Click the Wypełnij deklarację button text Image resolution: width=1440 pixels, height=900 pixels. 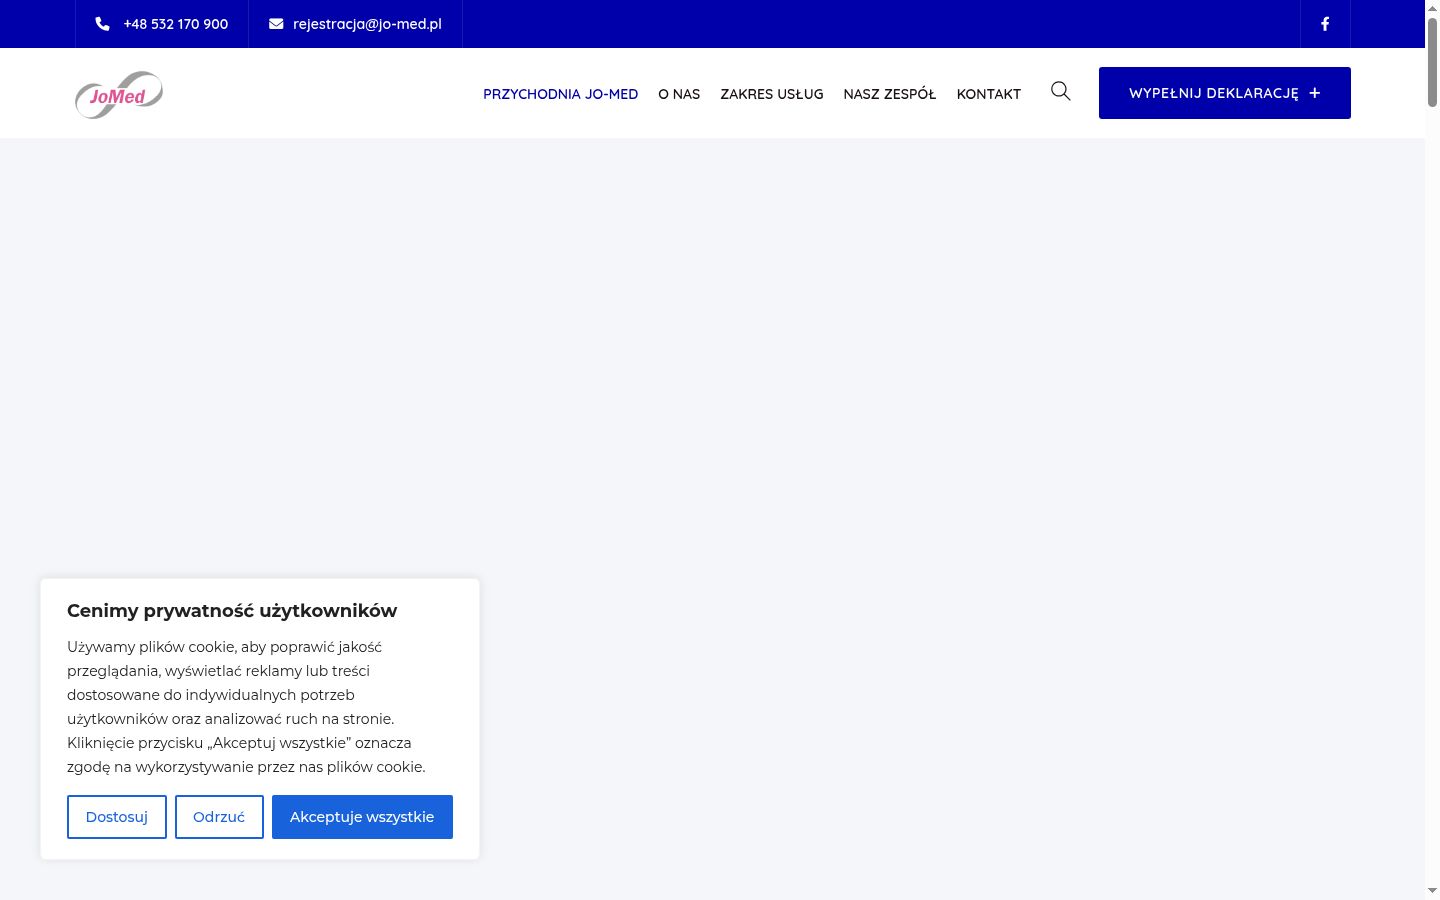click(1213, 93)
